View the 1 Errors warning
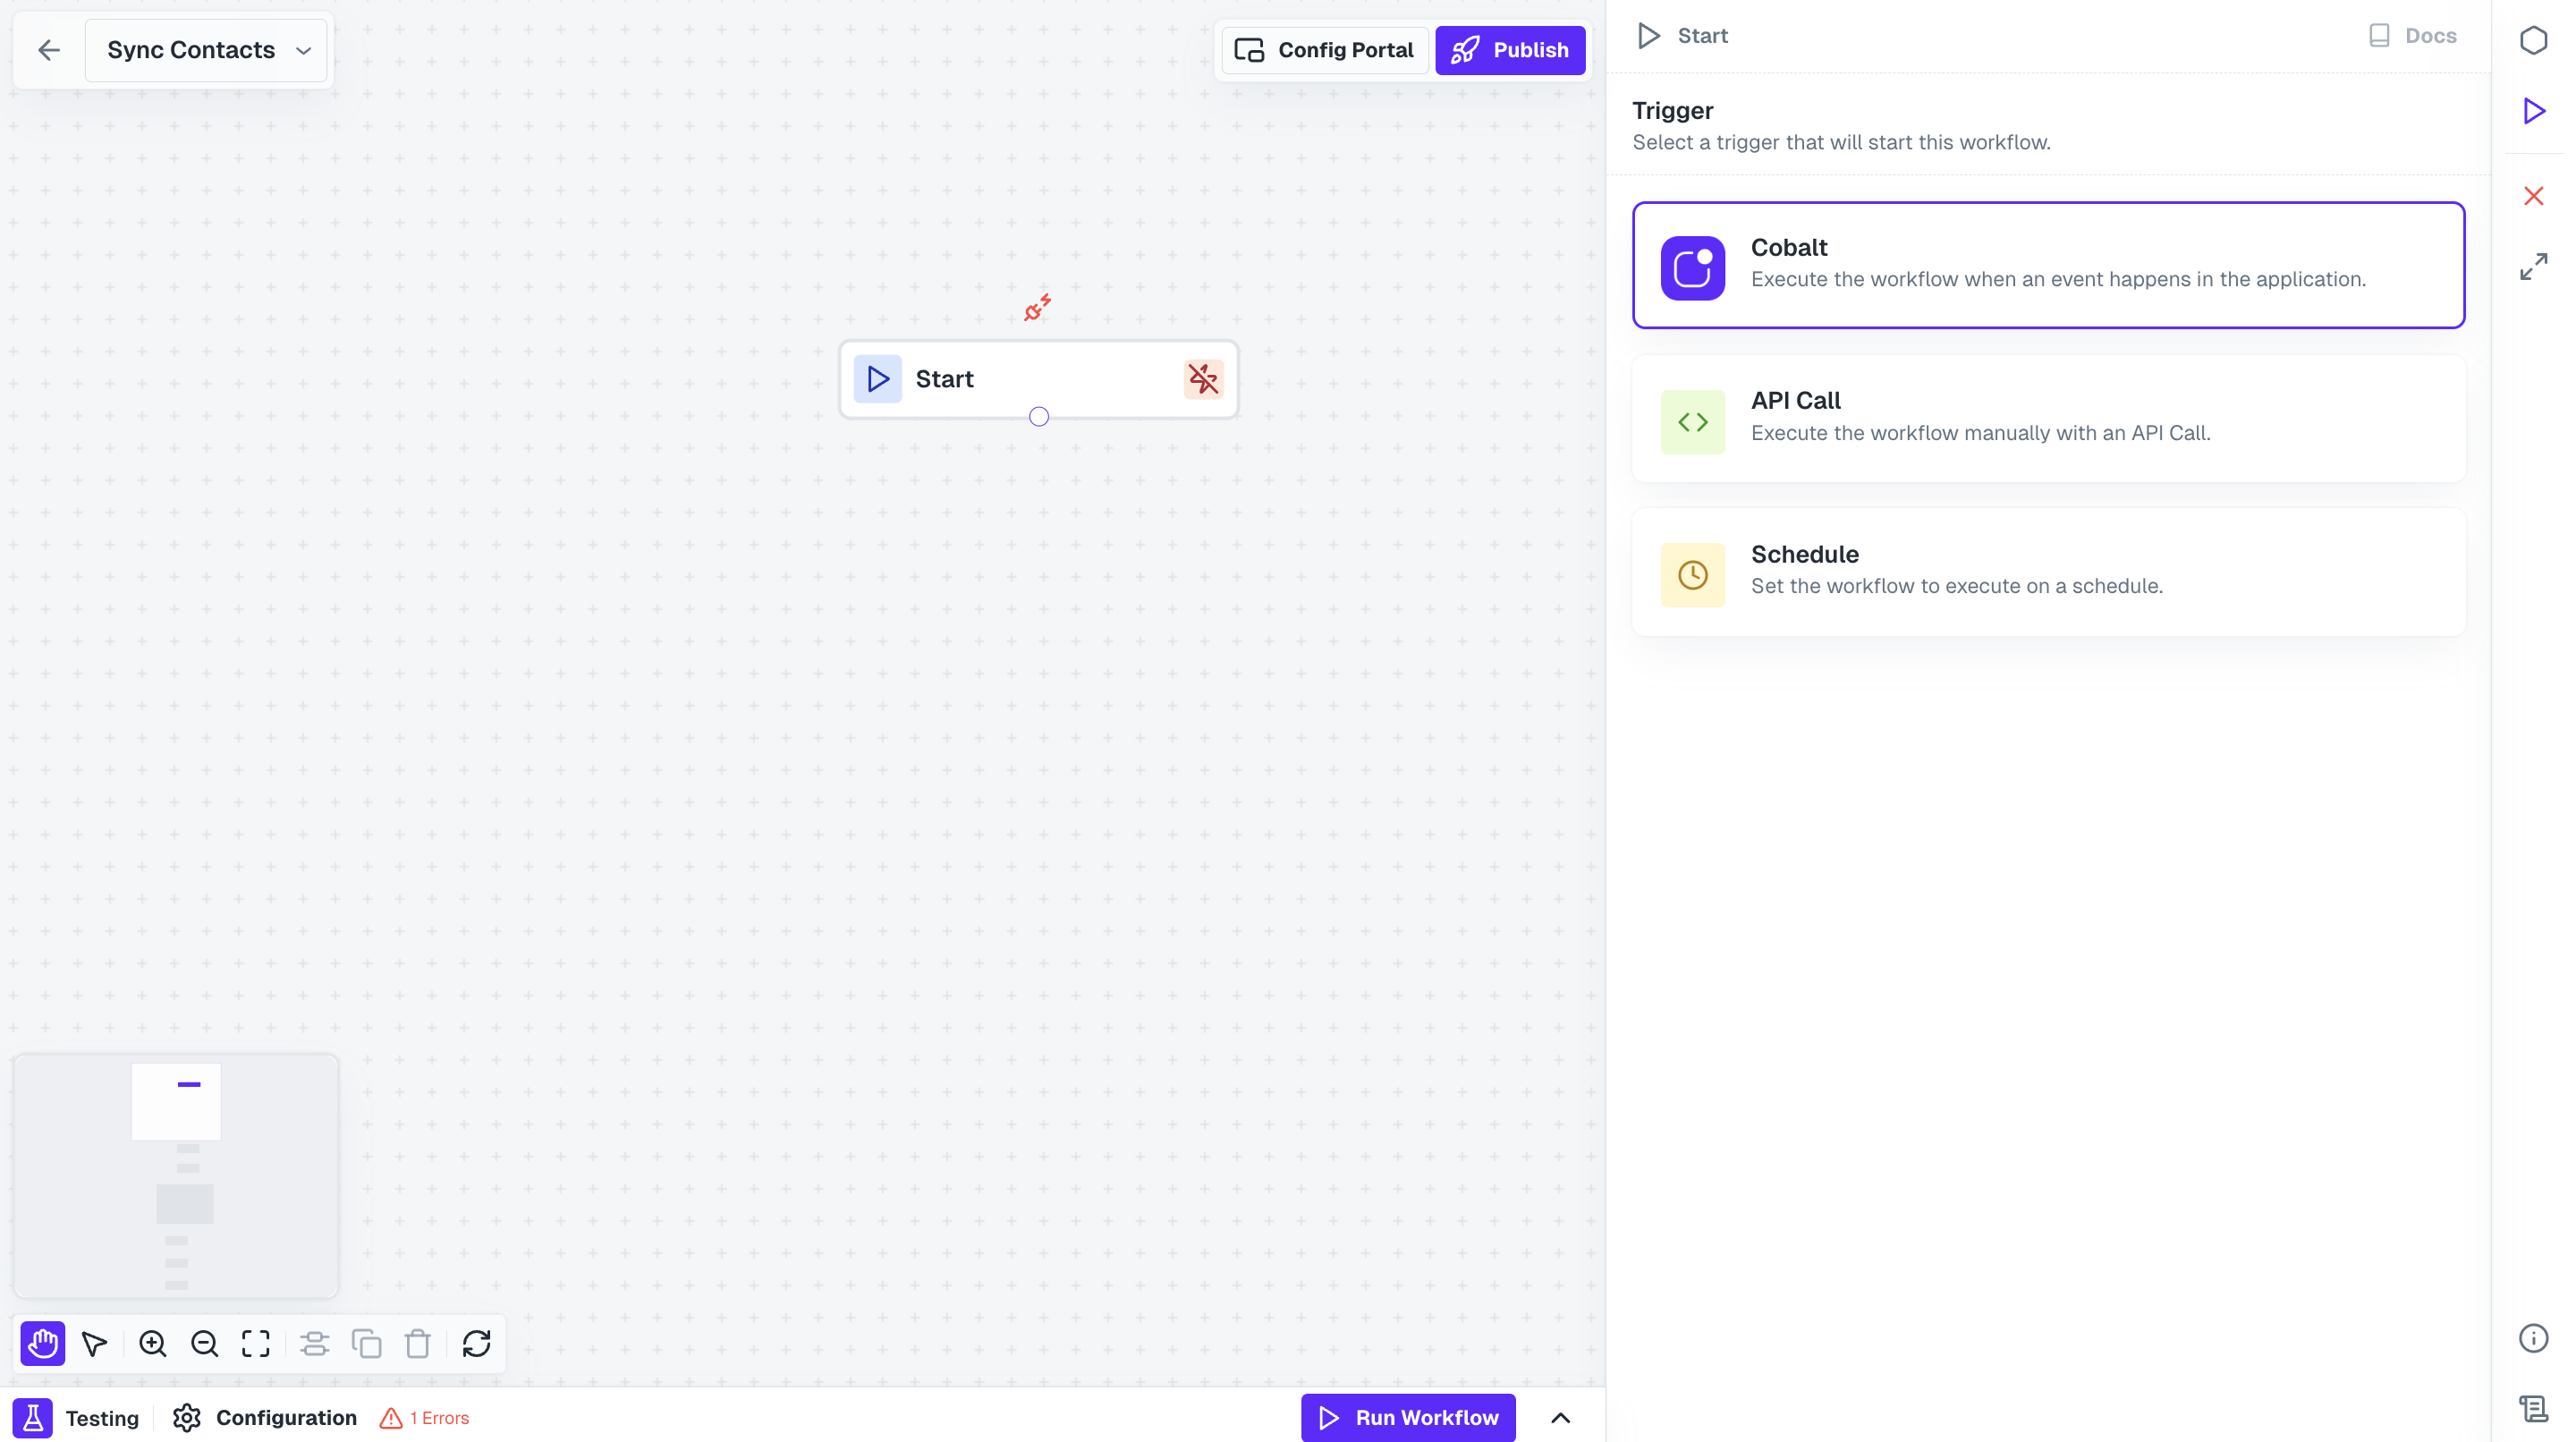Image resolution: width=2576 pixels, height=1442 pixels. click(424, 1417)
